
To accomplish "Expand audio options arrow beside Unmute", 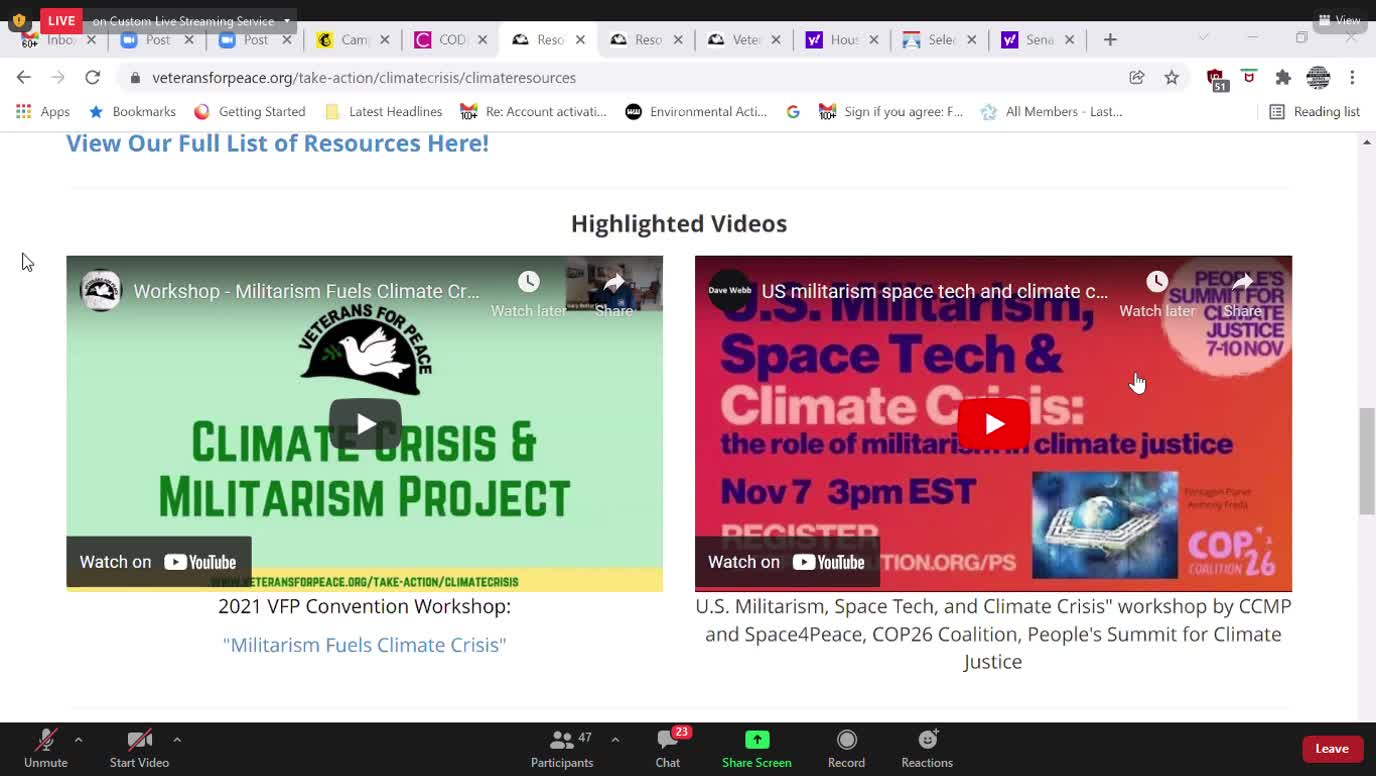I will tap(78, 740).
